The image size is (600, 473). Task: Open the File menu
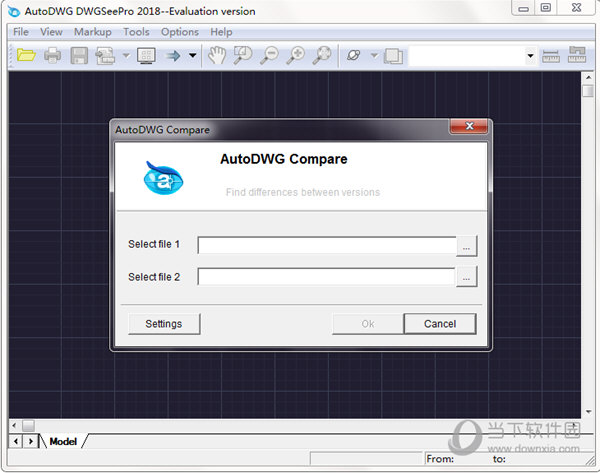[21, 32]
